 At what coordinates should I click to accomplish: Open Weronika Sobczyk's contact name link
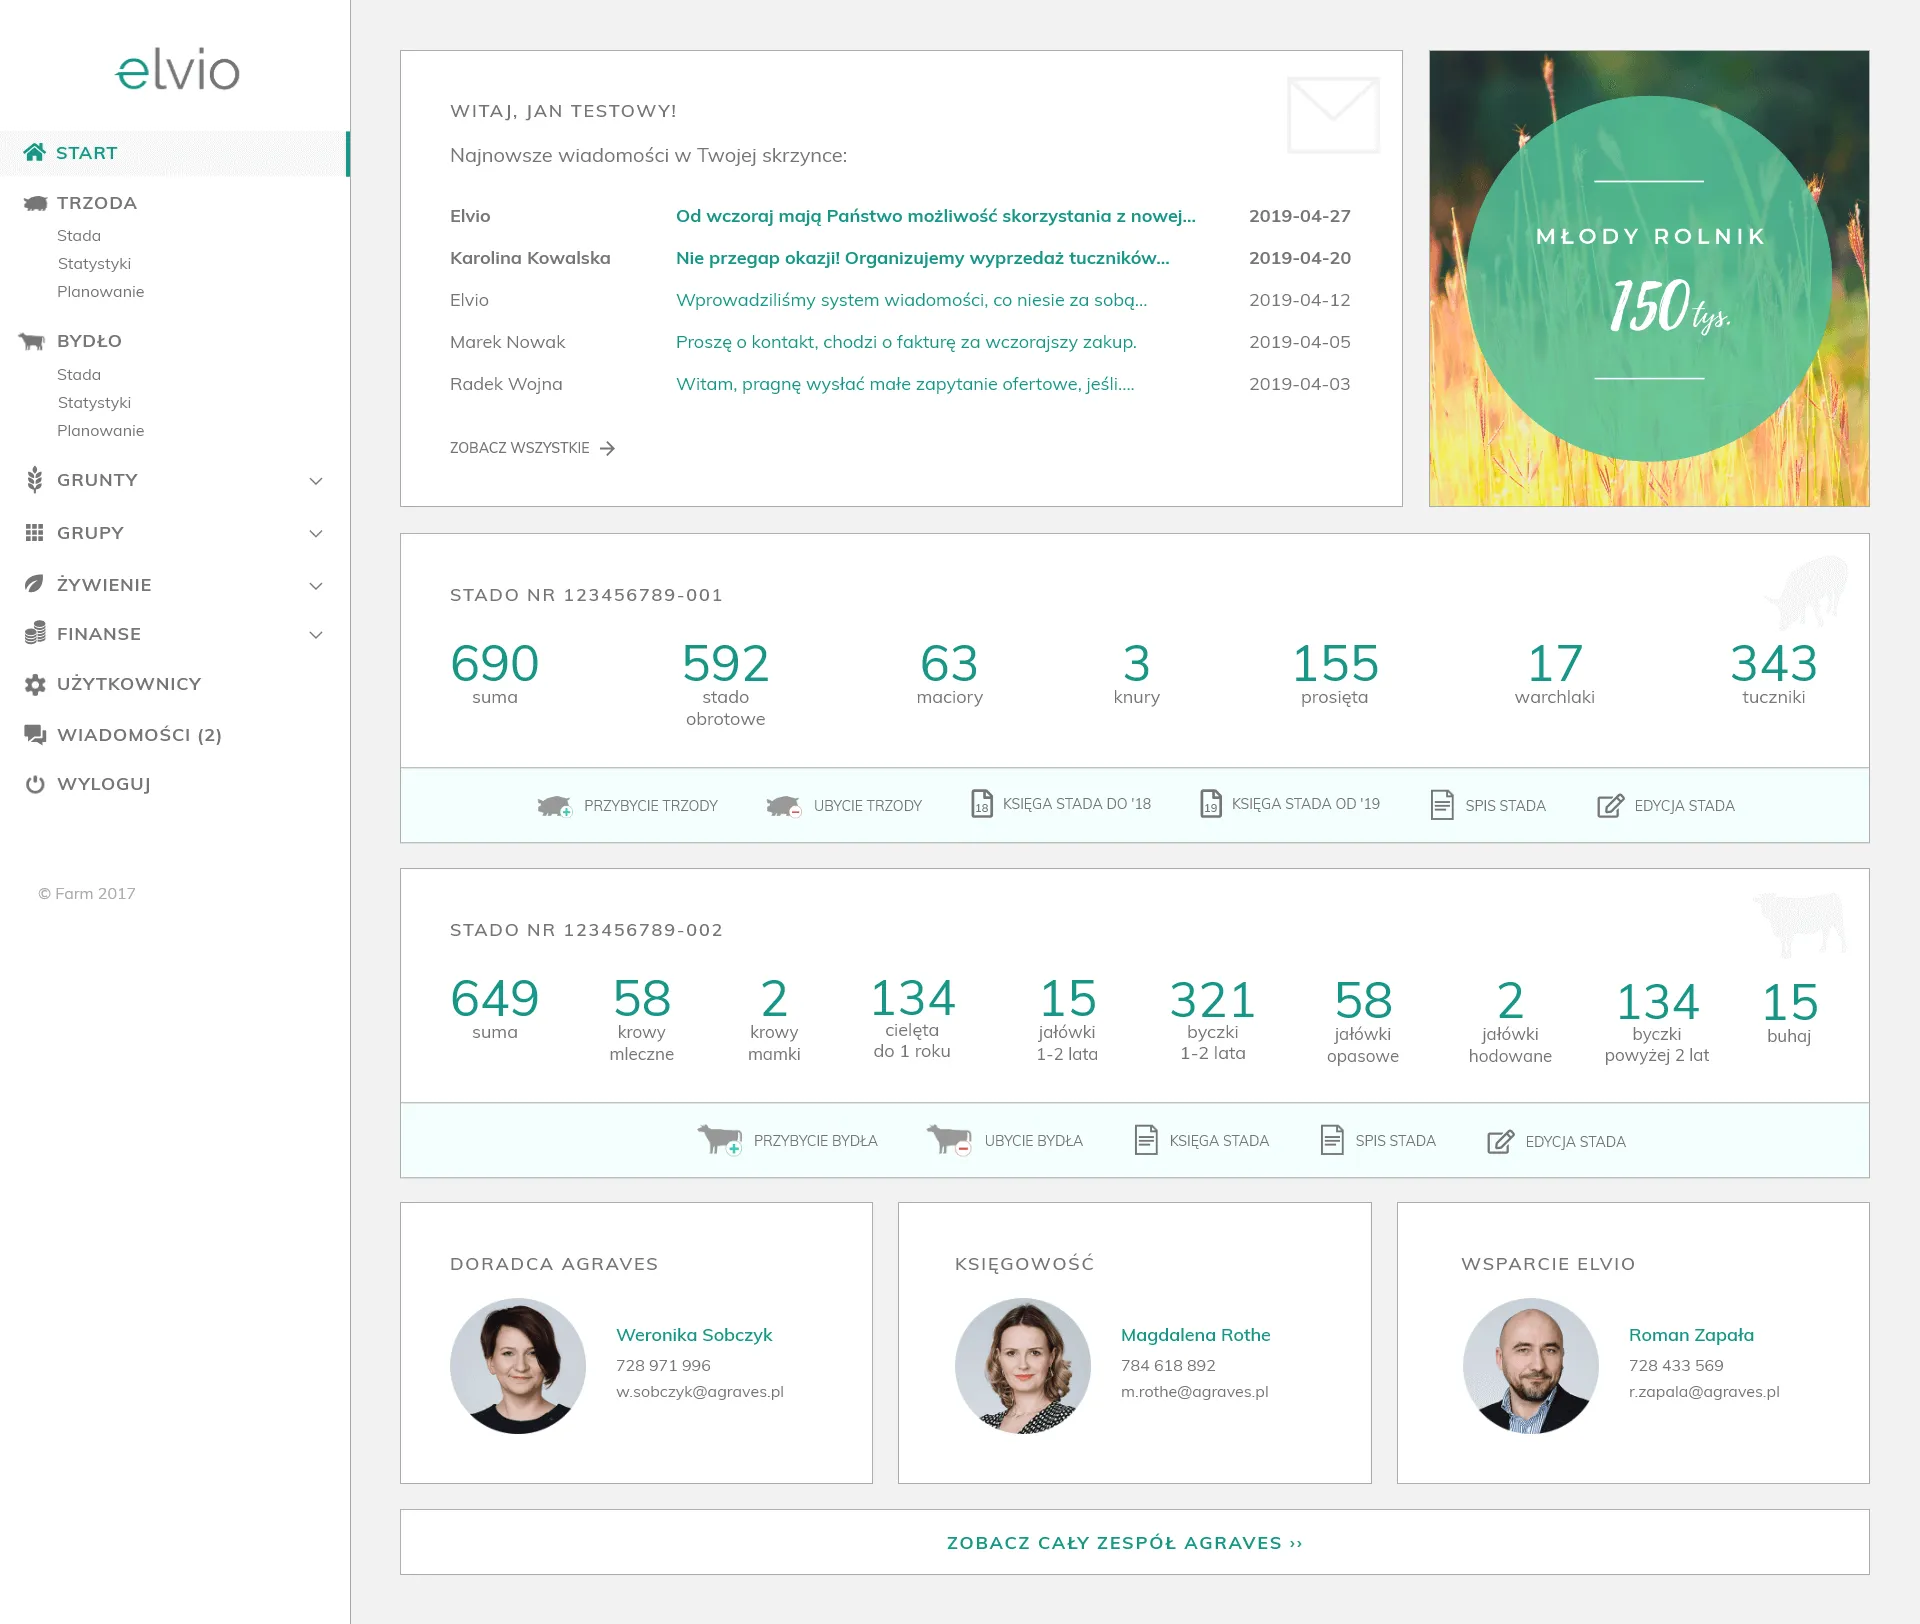tap(694, 1335)
